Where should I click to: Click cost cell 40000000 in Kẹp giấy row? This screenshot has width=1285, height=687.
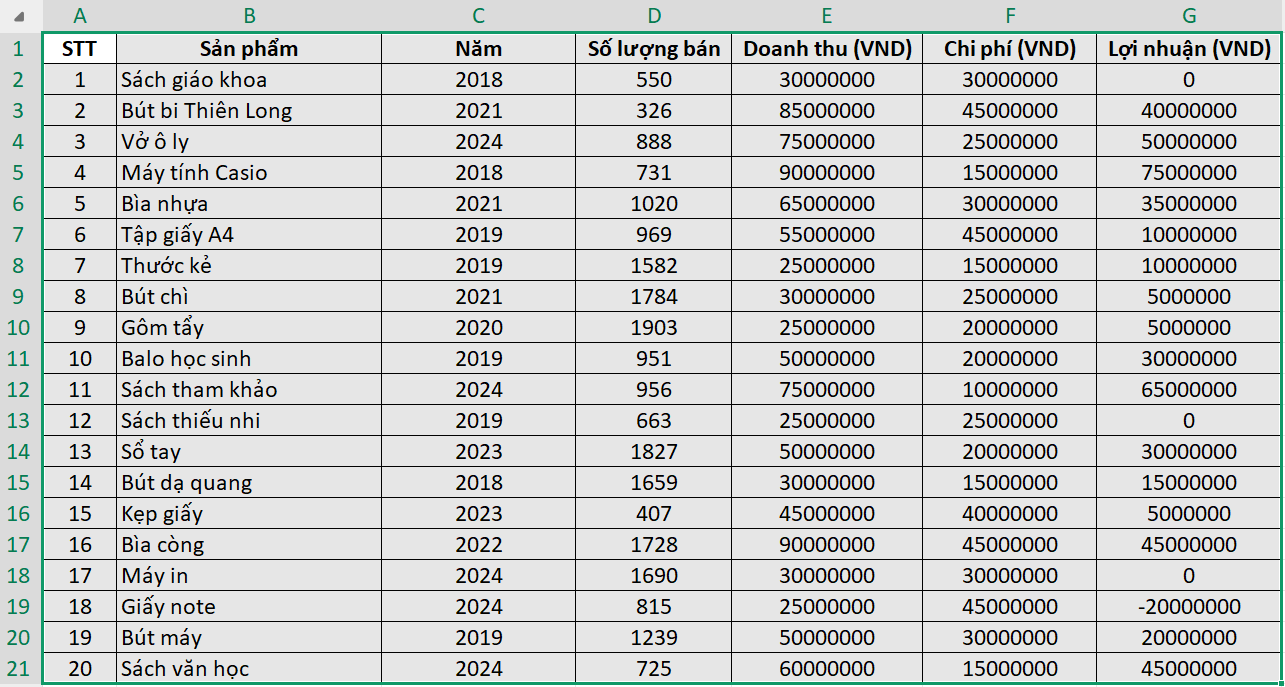[1009, 514]
